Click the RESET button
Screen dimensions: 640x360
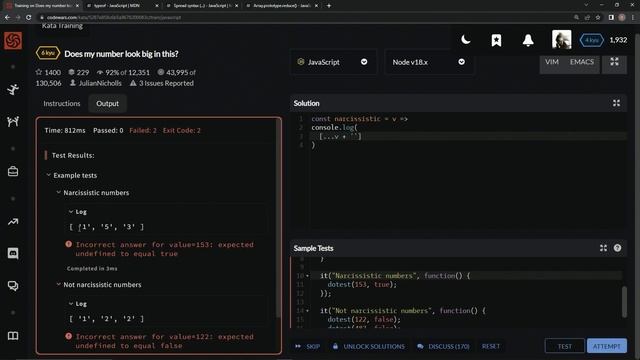491,346
